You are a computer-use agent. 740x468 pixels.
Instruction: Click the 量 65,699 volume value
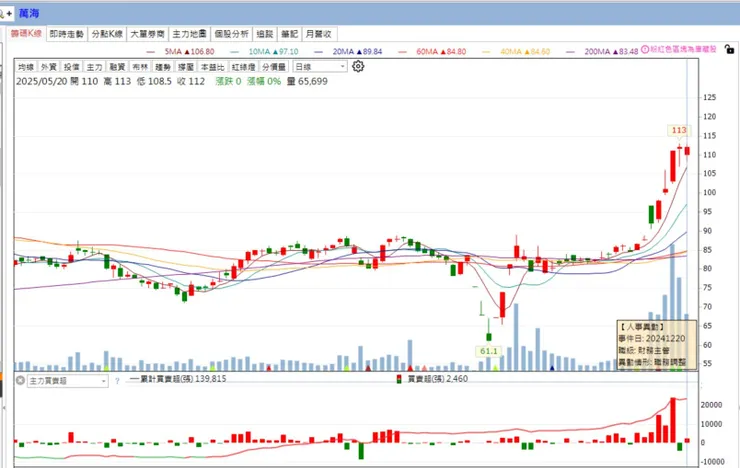(307, 81)
